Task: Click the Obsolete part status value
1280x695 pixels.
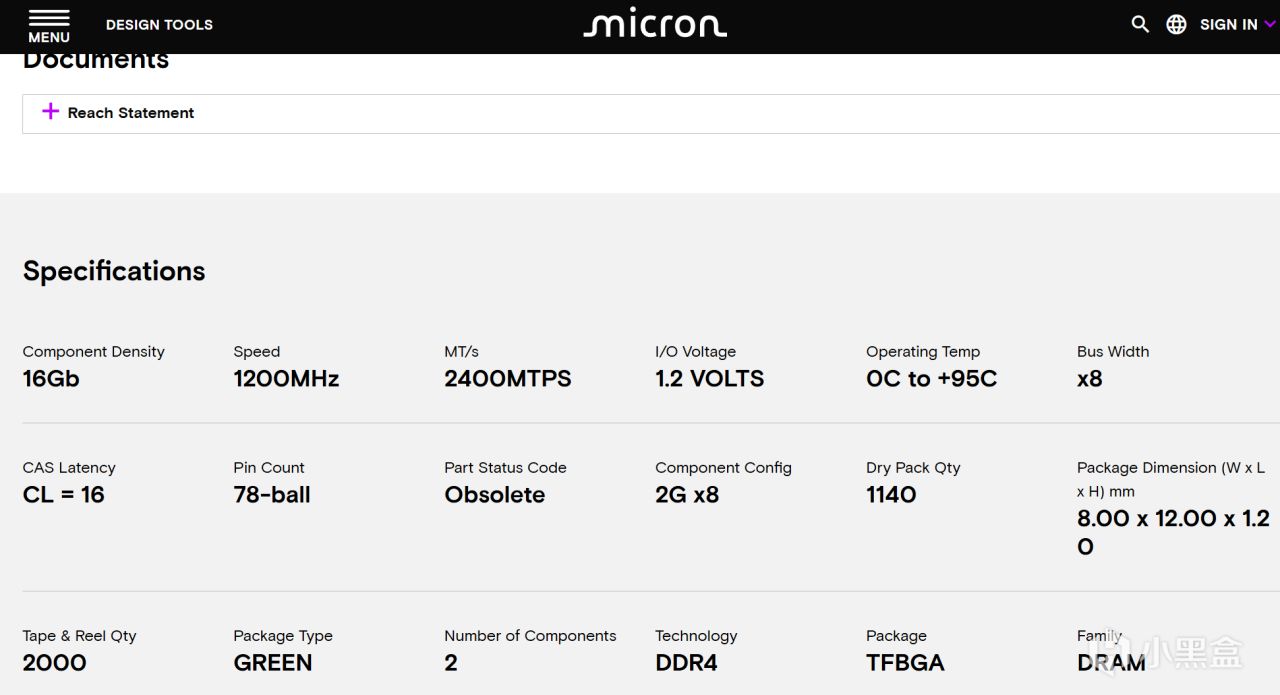Action: point(494,495)
